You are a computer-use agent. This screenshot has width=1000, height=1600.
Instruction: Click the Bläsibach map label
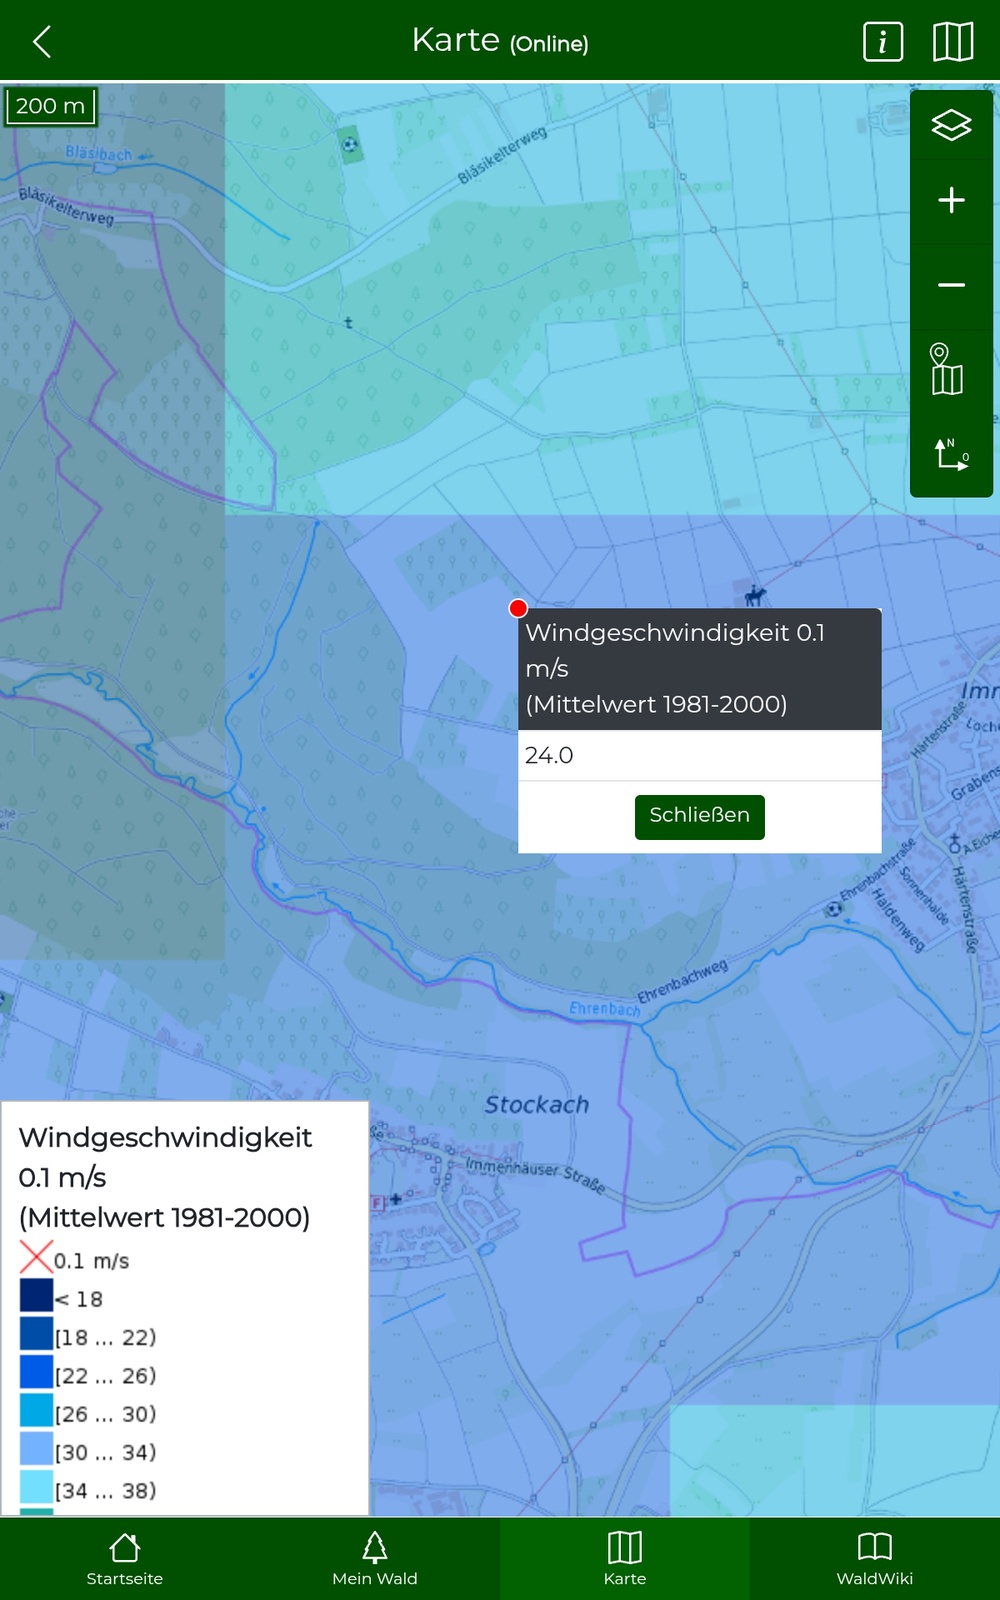pyautogui.click(x=98, y=154)
